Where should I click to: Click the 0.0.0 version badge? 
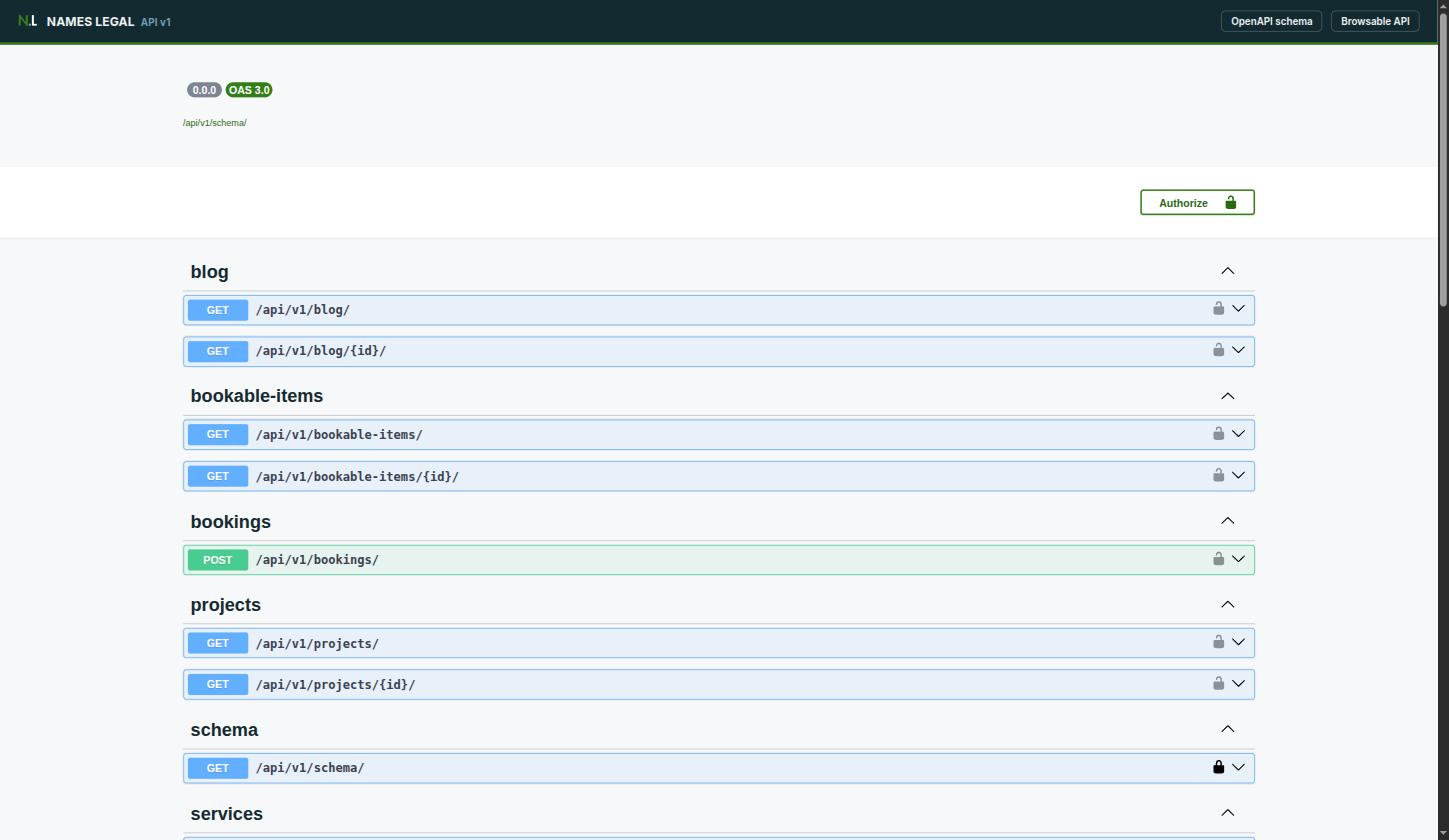[x=204, y=90]
